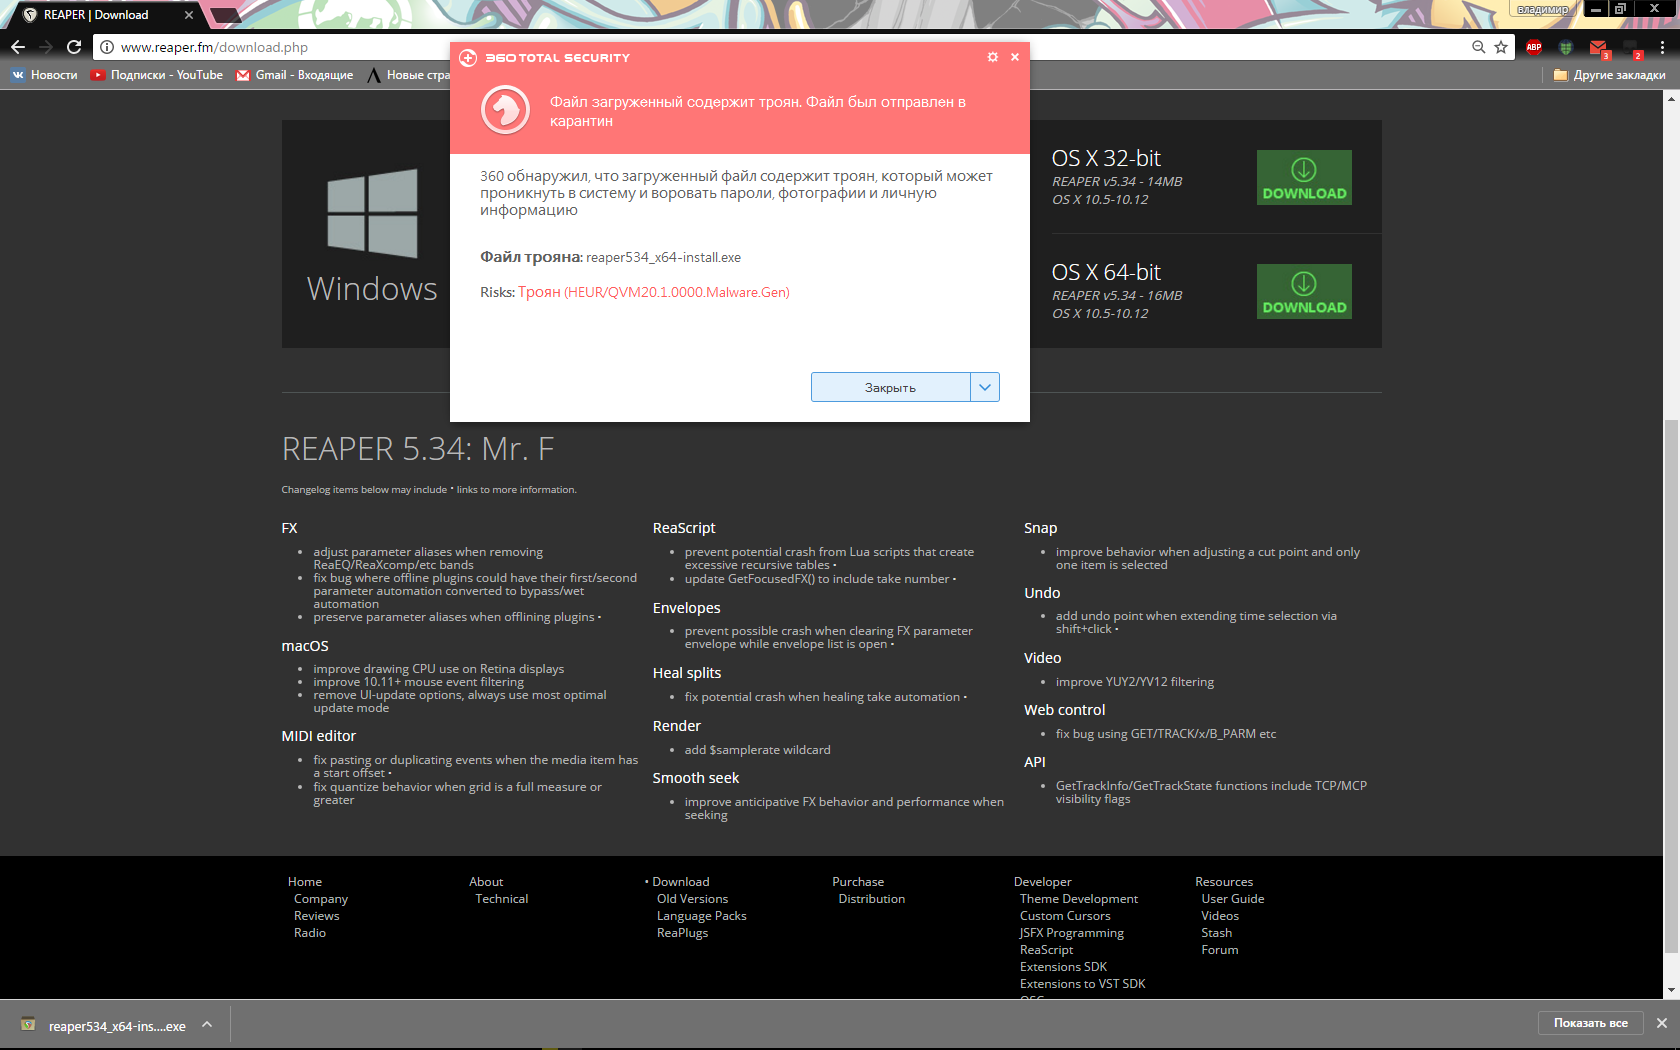Open the Developer footer link
The image size is (1680, 1050).
pyautogui.click(x=1042, y=882)
